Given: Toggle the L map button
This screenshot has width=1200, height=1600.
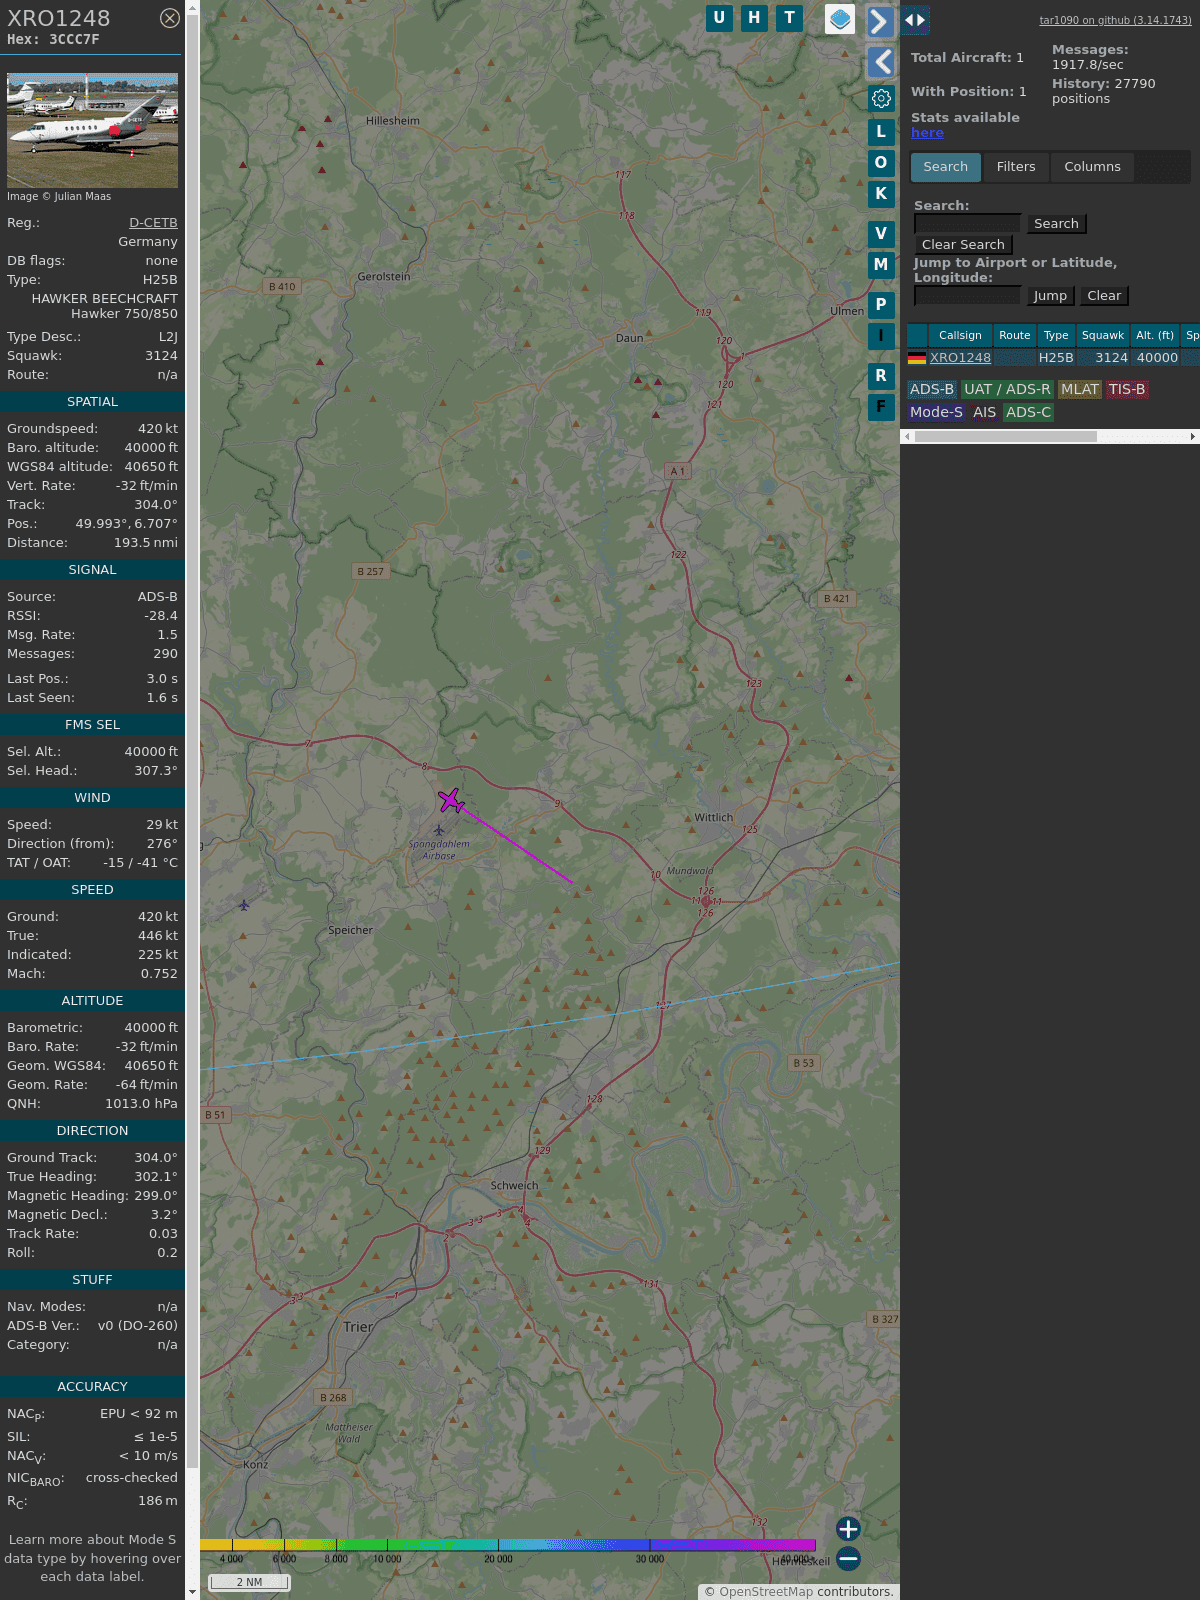Looking at the screenshot, I should (881, 132).
